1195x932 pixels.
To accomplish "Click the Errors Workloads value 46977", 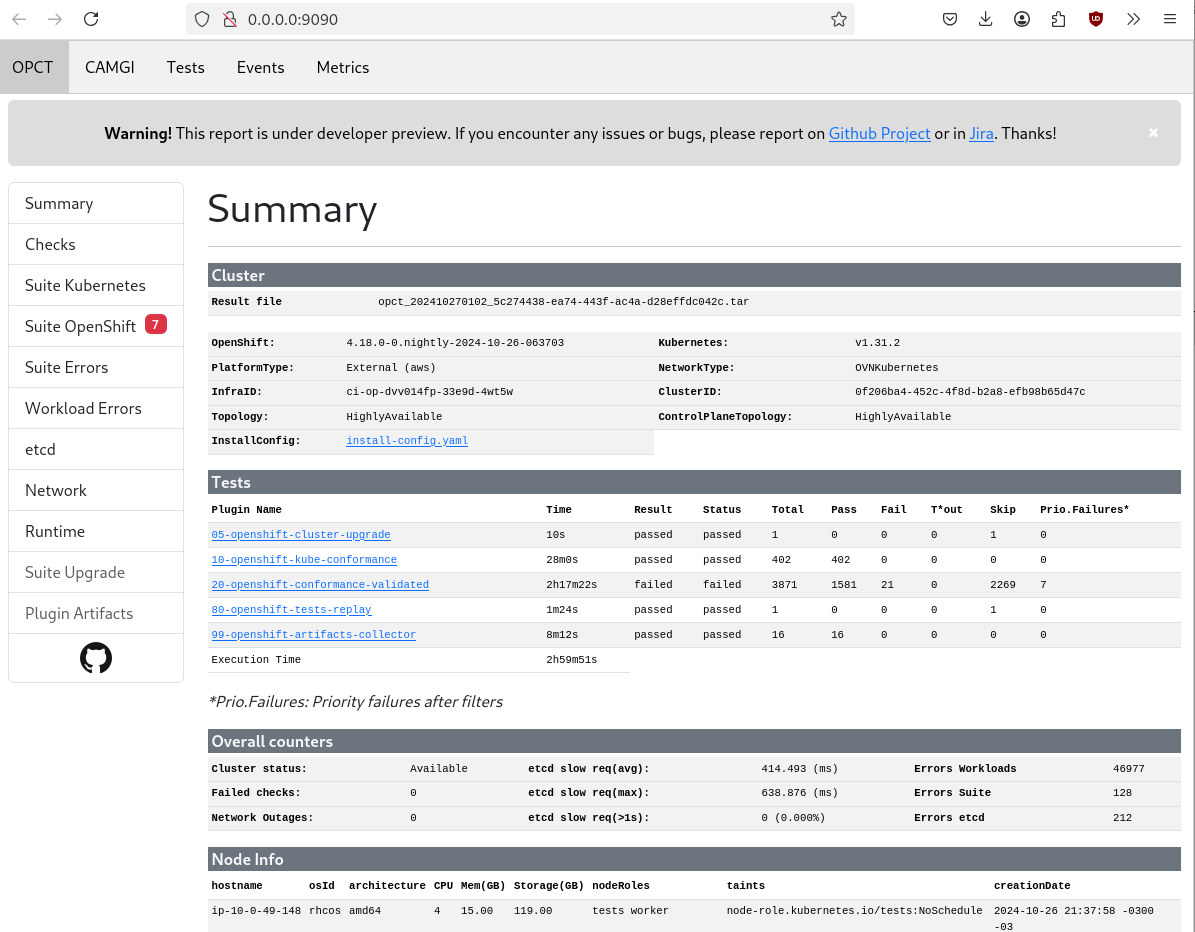I will pyautogui.click(x=1129, y=769).
